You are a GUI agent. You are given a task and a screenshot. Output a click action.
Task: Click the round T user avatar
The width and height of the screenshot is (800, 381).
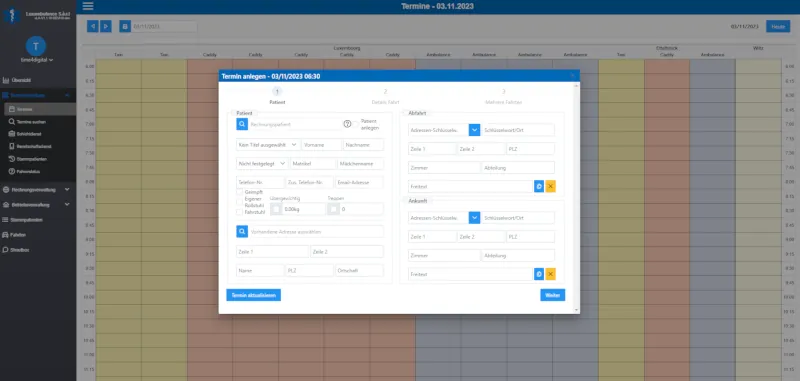tap(36, 46)
